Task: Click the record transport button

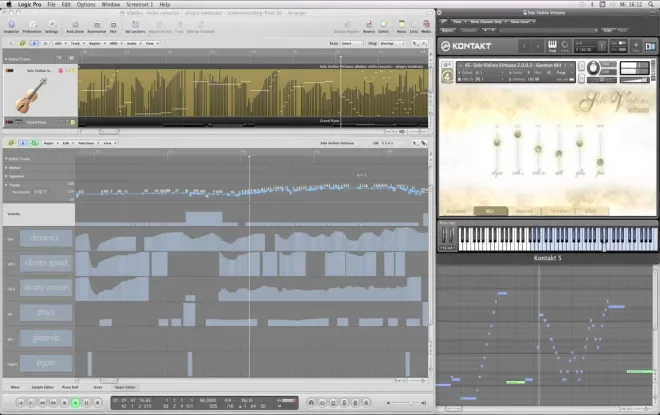Action: (x=97, y=403)
